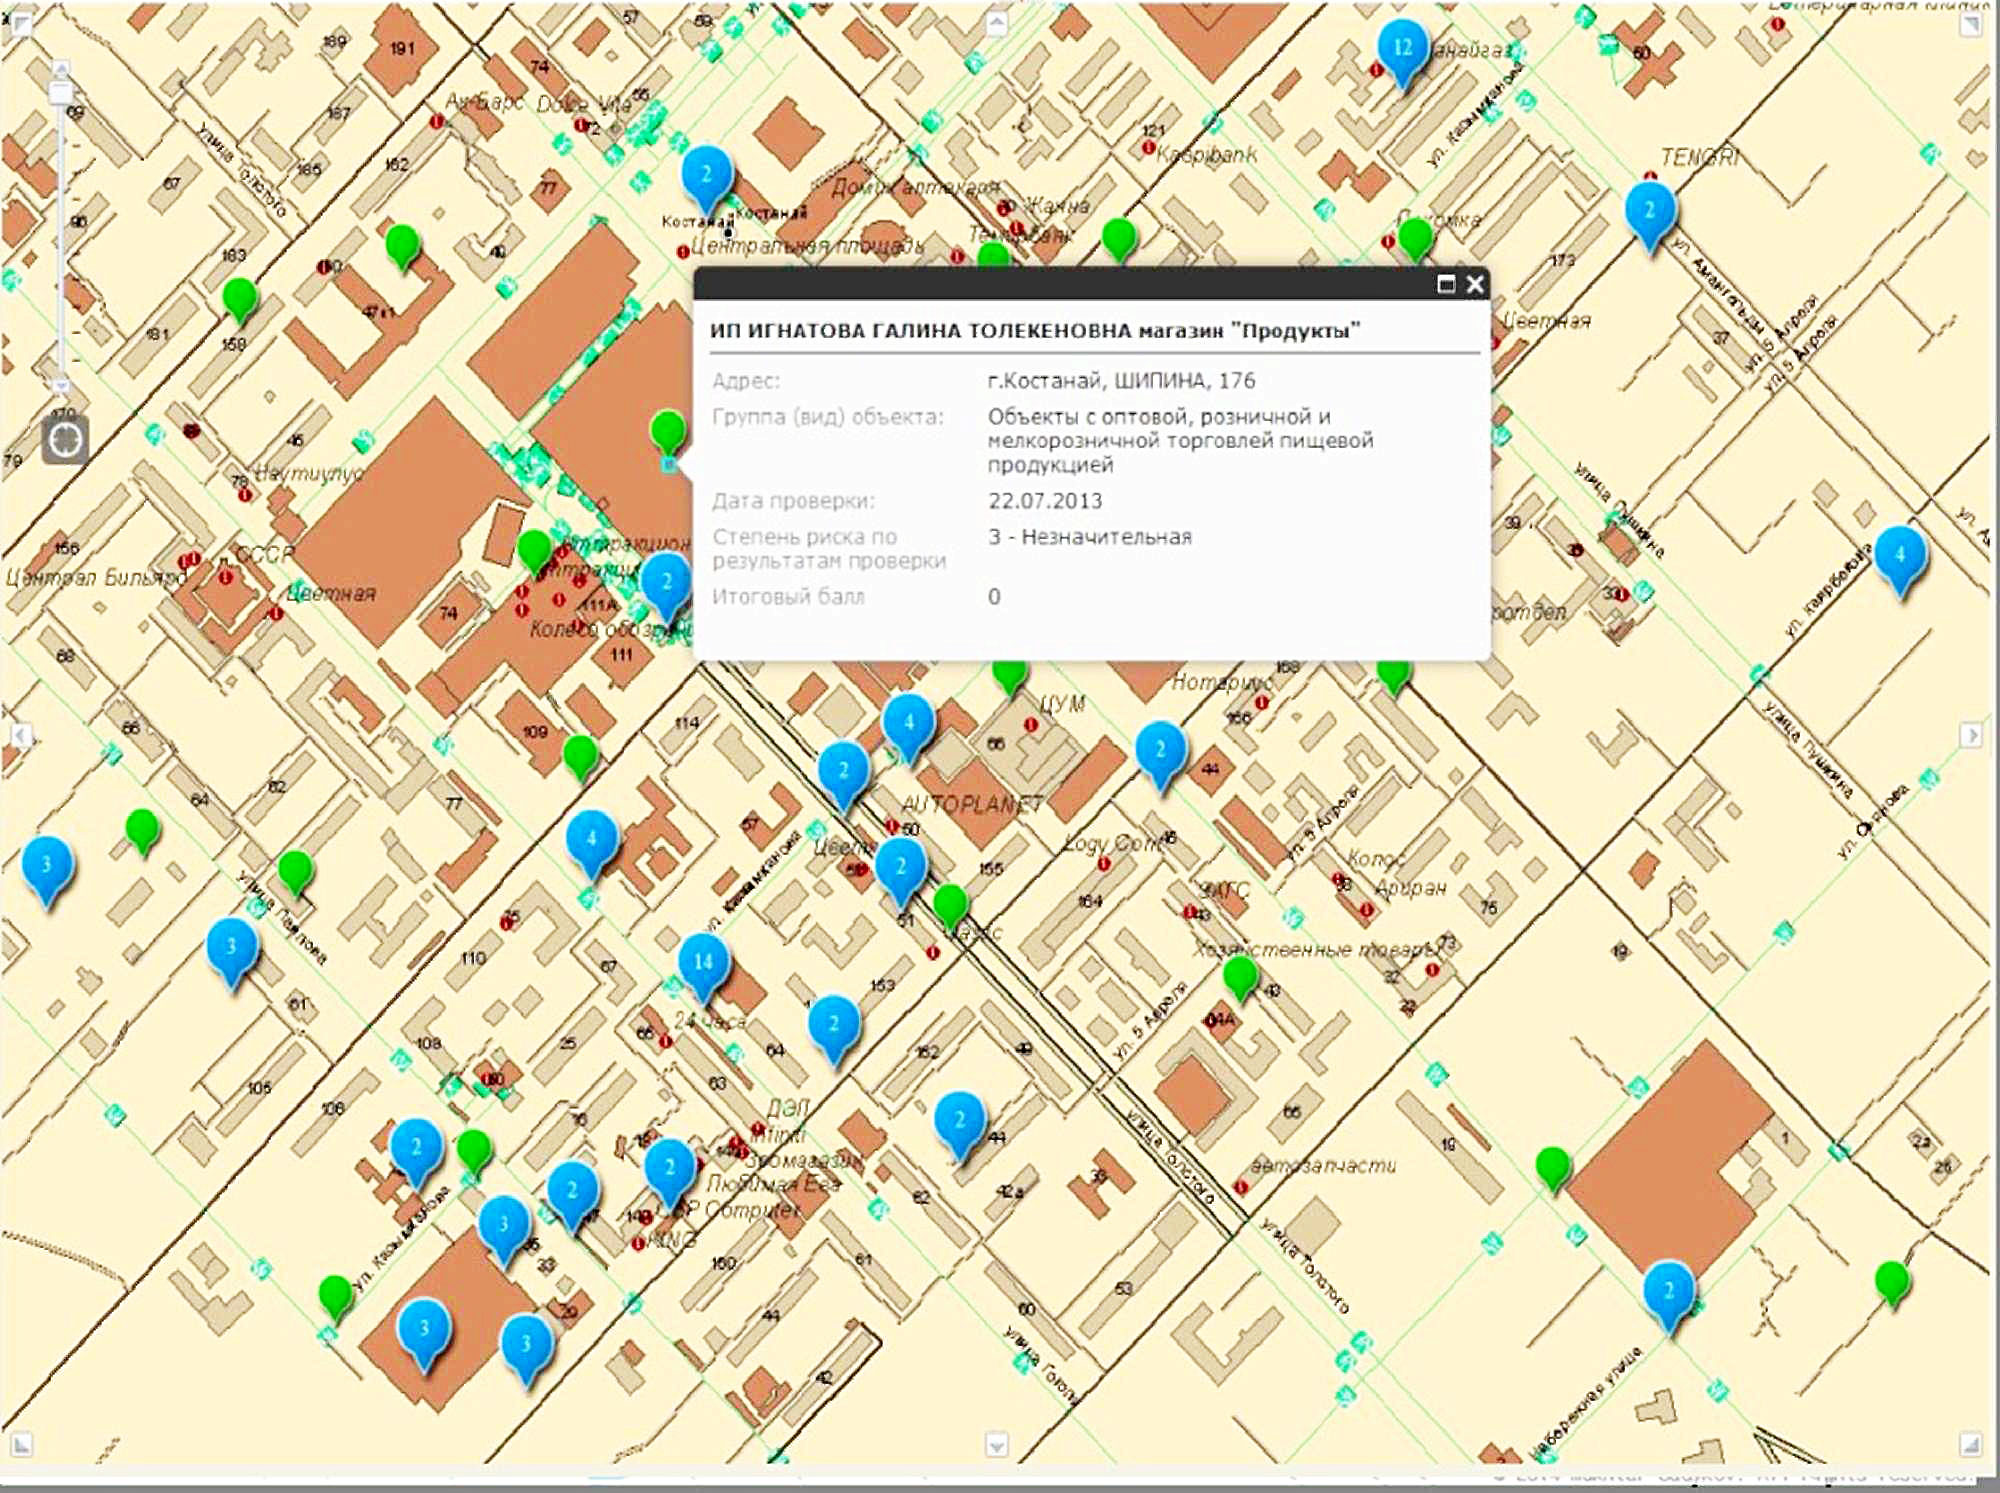Open the blue cluster marker labeled 12
The width and height of the screenshot is (2000, 1493).
[1402, 47]
